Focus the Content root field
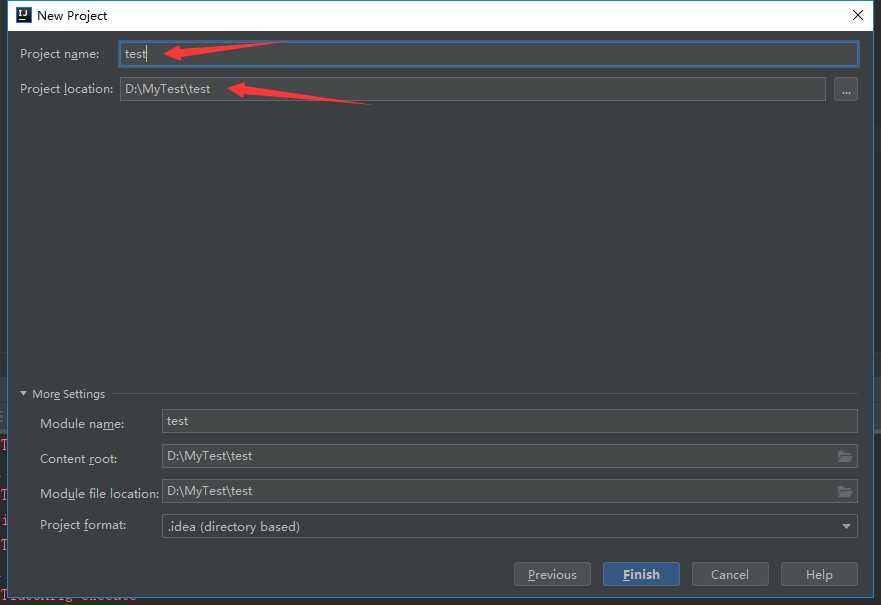881x605 pixels. tap(510, 456)
